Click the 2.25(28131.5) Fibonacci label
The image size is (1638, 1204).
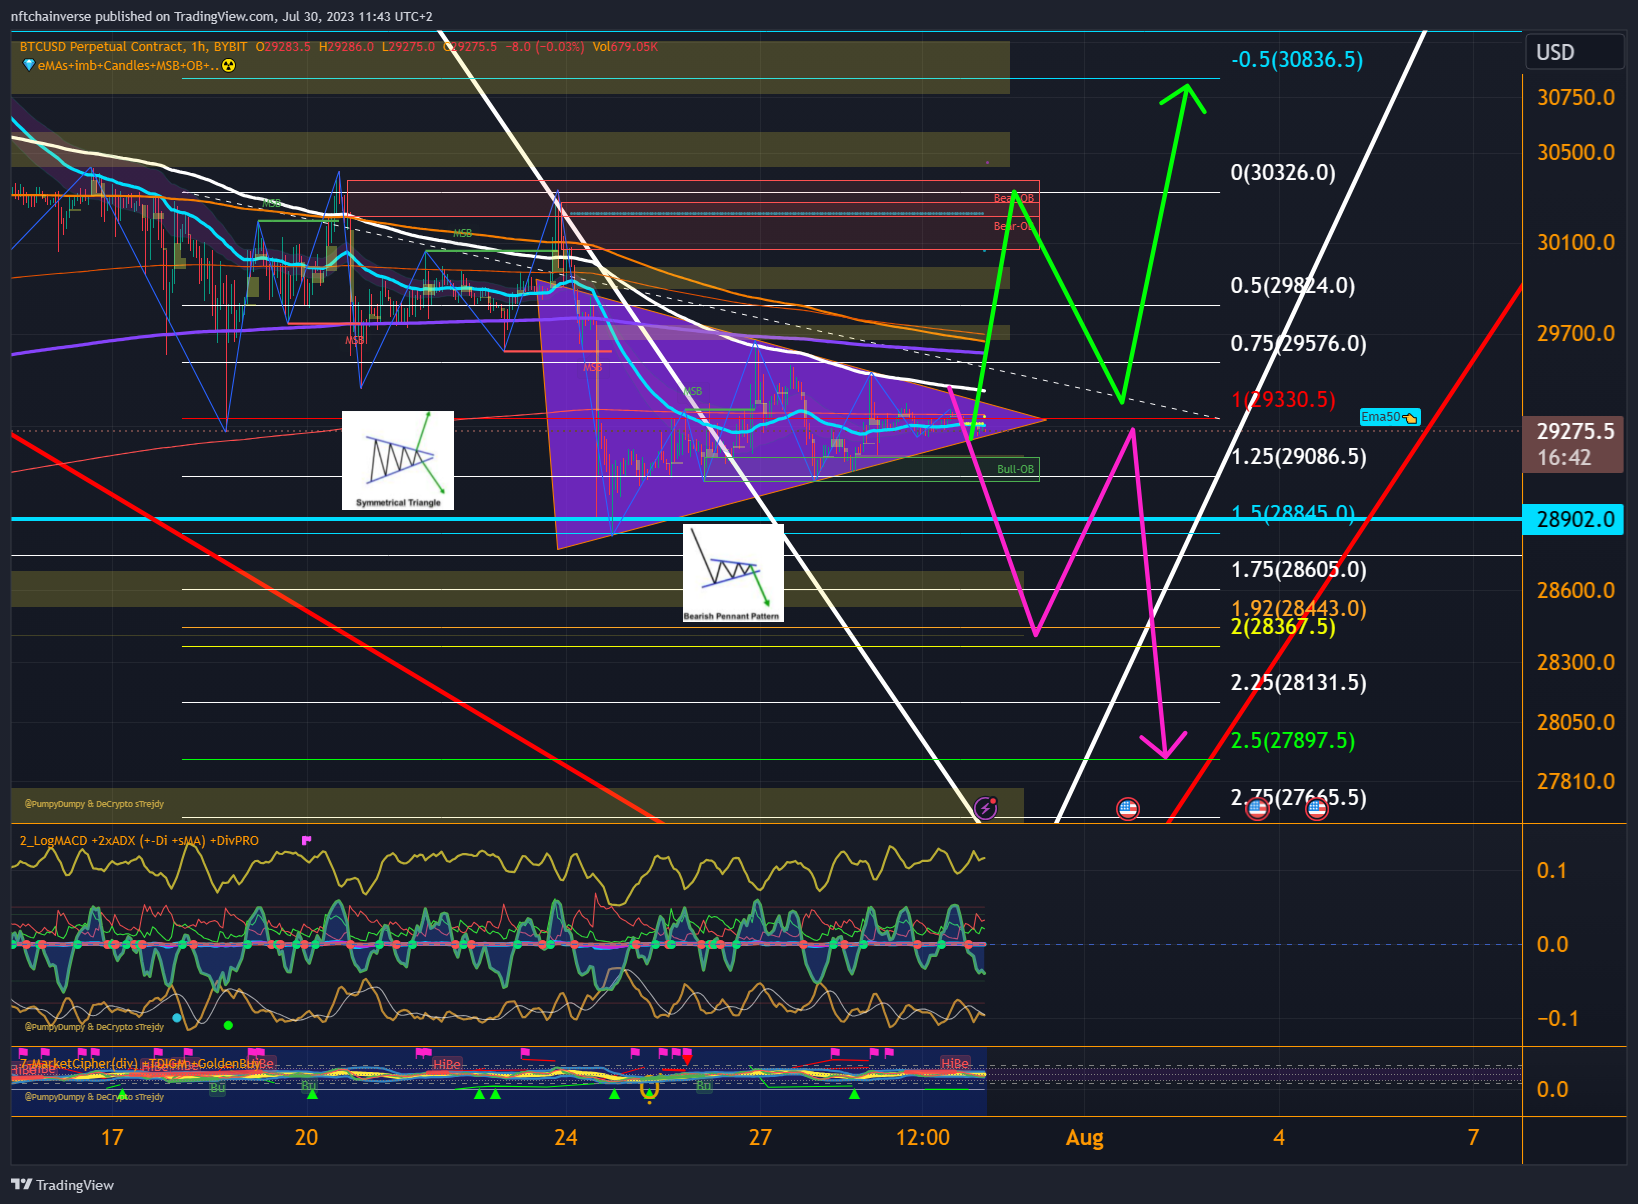[x=1298, y=683]
